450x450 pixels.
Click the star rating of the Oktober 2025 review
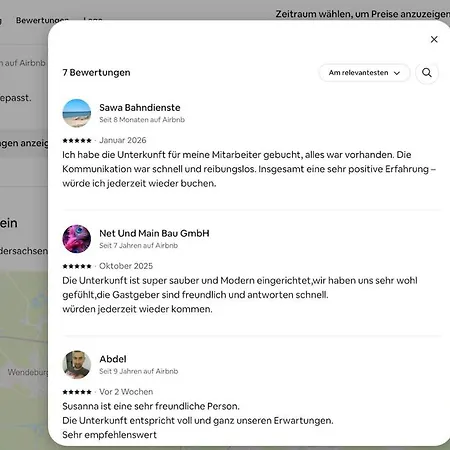click(77, 266)
